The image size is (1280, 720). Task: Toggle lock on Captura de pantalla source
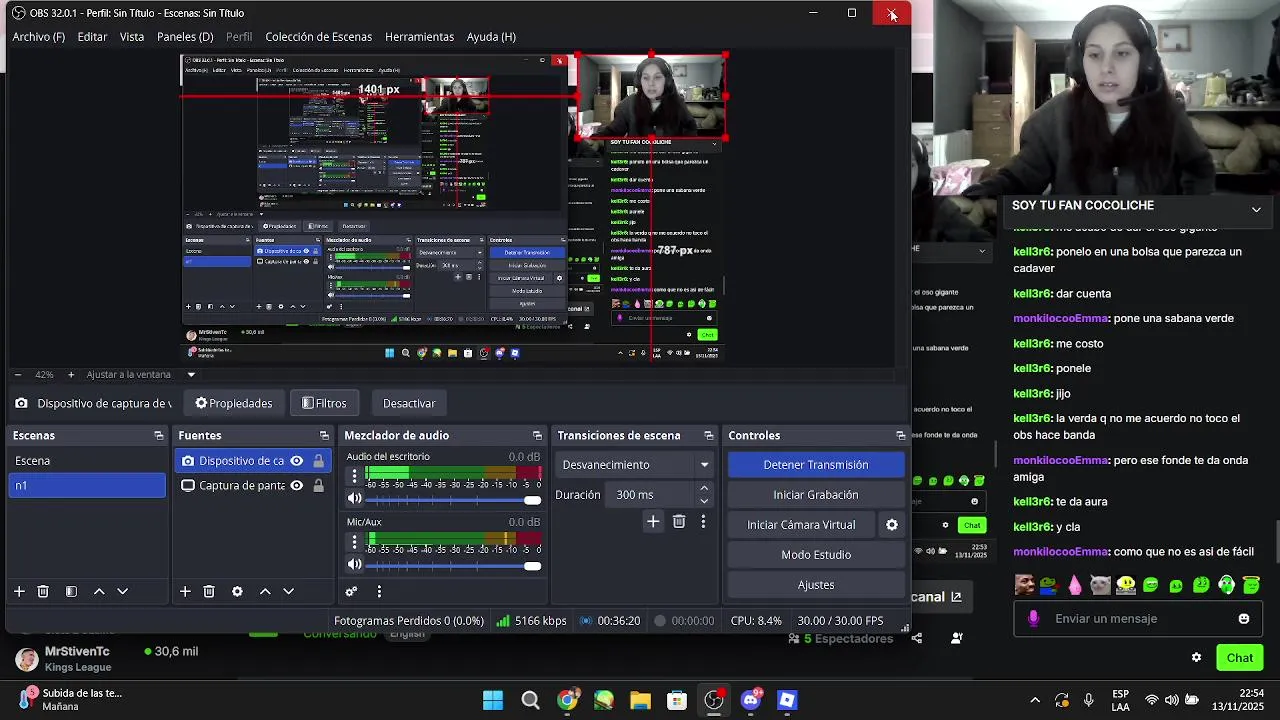pyautogui.click(x=318, y=486)
